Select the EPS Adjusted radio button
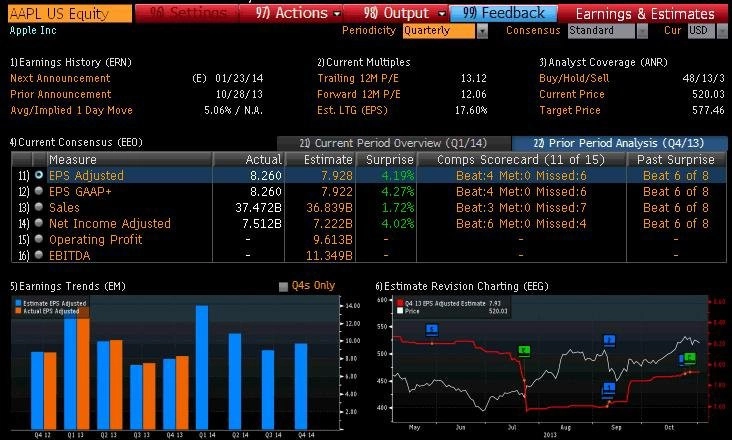 tap(39, 175)
